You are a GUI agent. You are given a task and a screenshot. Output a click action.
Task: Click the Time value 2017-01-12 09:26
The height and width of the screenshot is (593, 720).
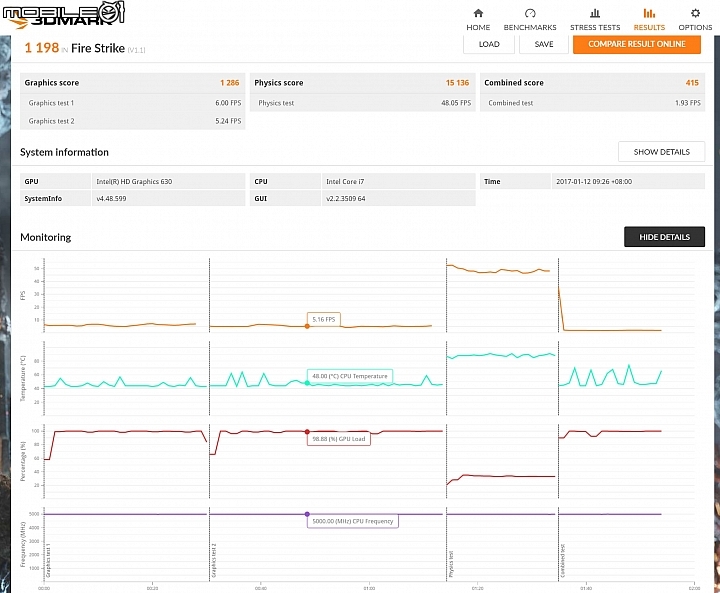point(594,181)
